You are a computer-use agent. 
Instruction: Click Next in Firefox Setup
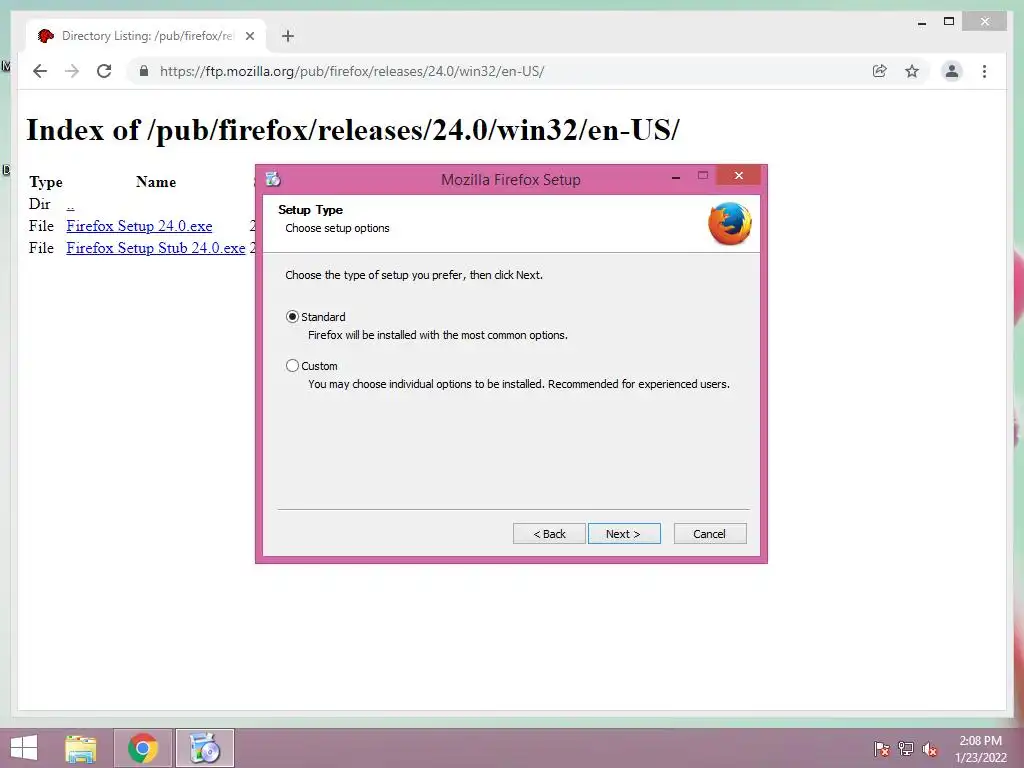(624, 534)
